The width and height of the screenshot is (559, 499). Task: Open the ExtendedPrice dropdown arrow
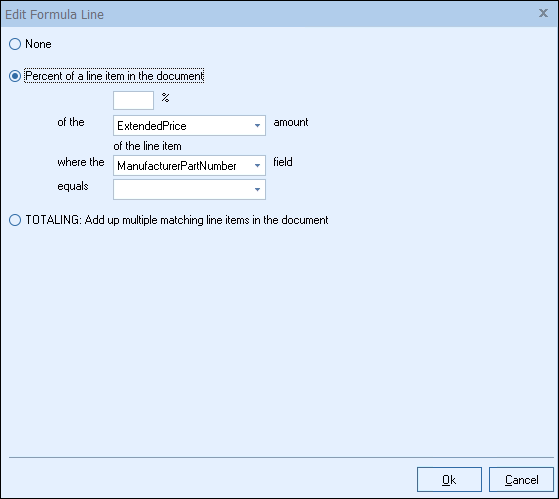point(257,125)
